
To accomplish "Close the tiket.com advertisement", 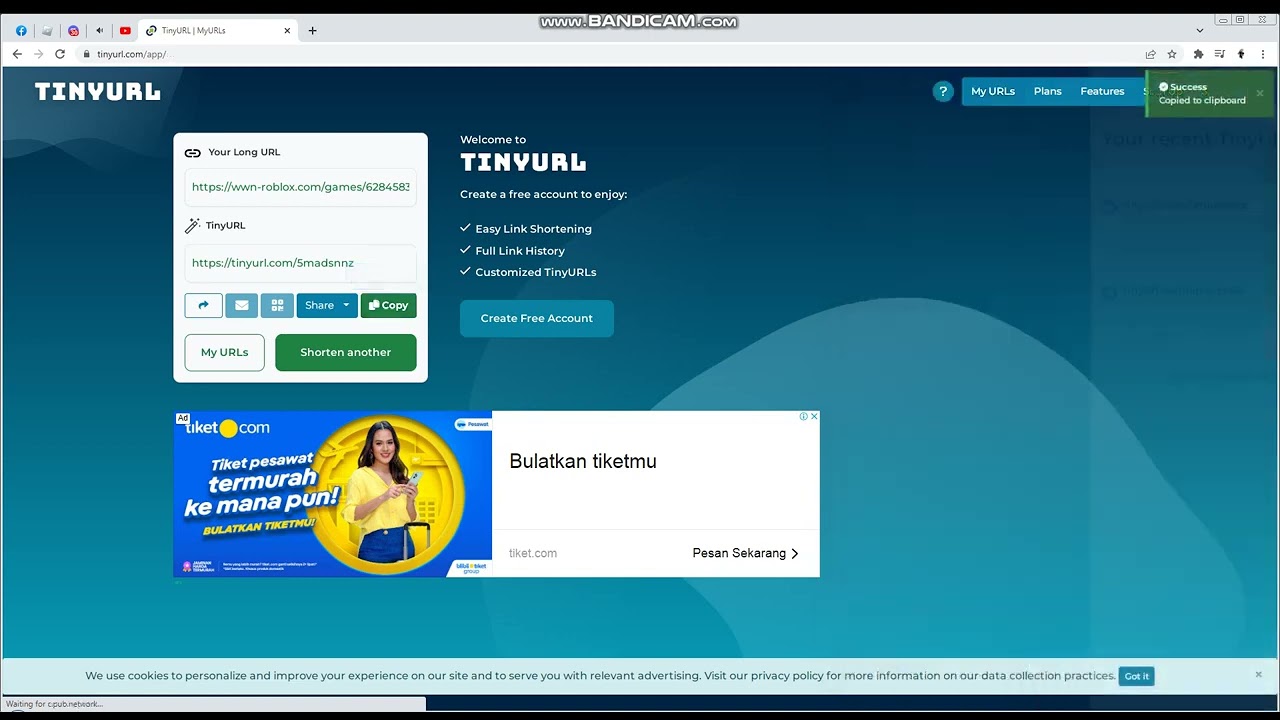I will (814, 416).
